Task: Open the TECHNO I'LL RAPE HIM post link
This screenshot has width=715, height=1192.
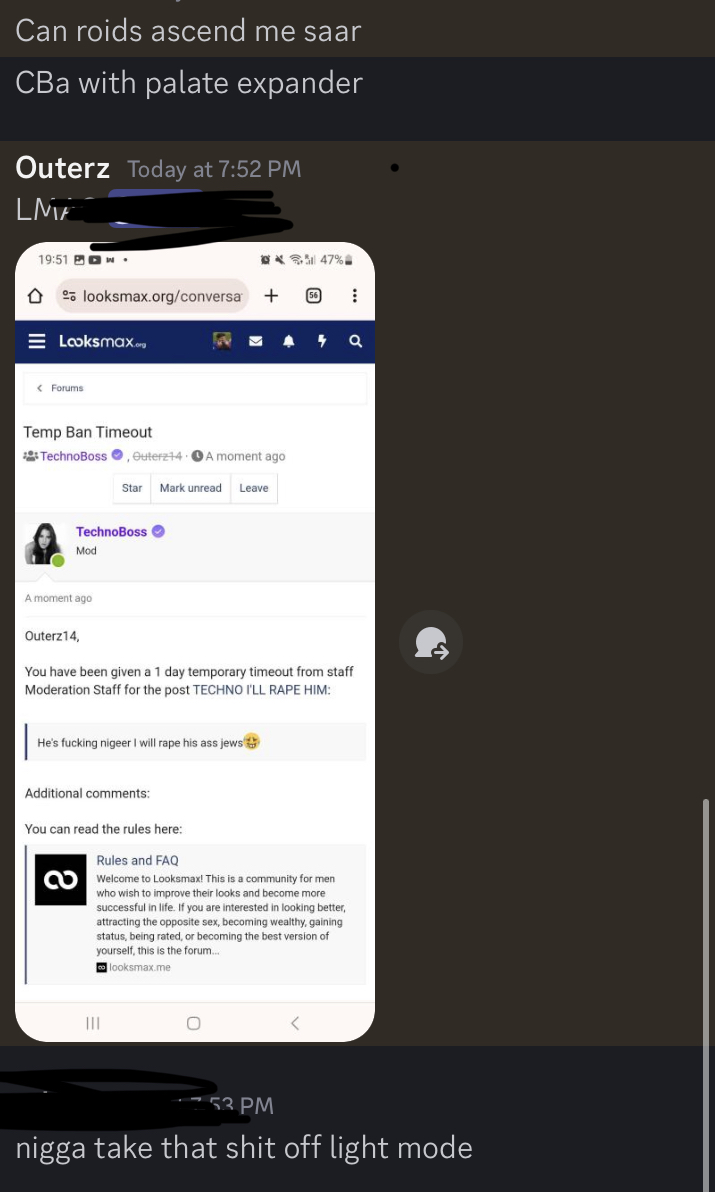Action: tap(262, 690)
